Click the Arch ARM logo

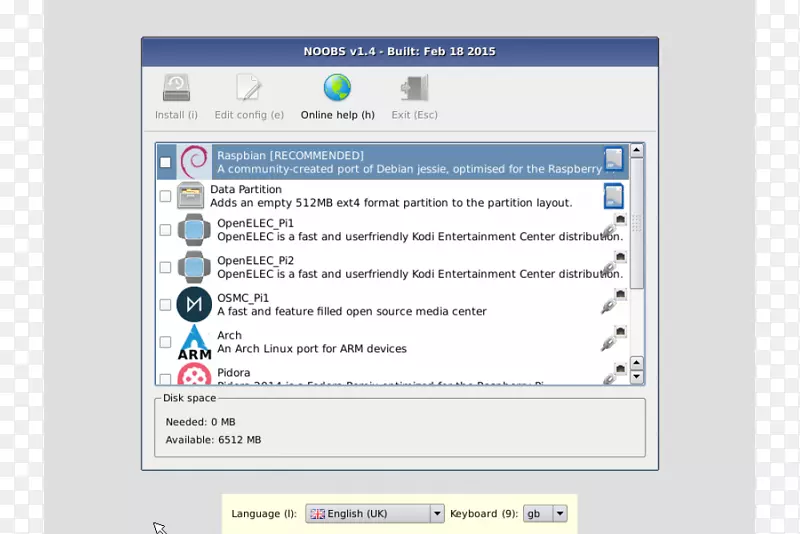tap(194, 342)
